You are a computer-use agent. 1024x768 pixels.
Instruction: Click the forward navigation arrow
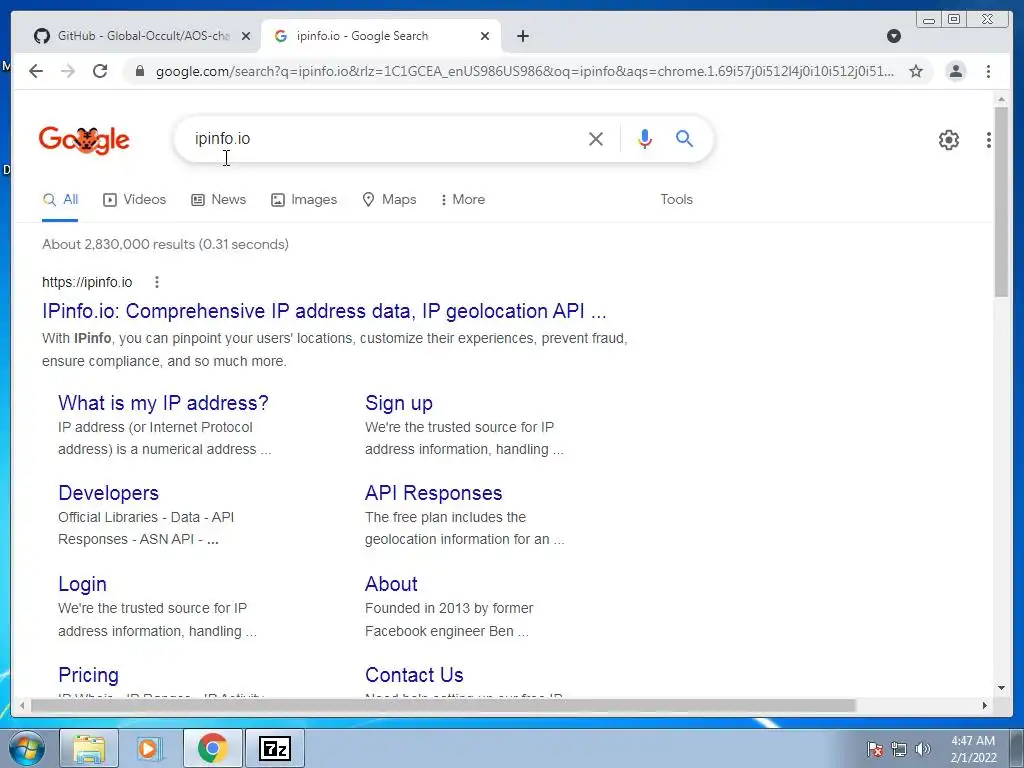click(68, 71)
